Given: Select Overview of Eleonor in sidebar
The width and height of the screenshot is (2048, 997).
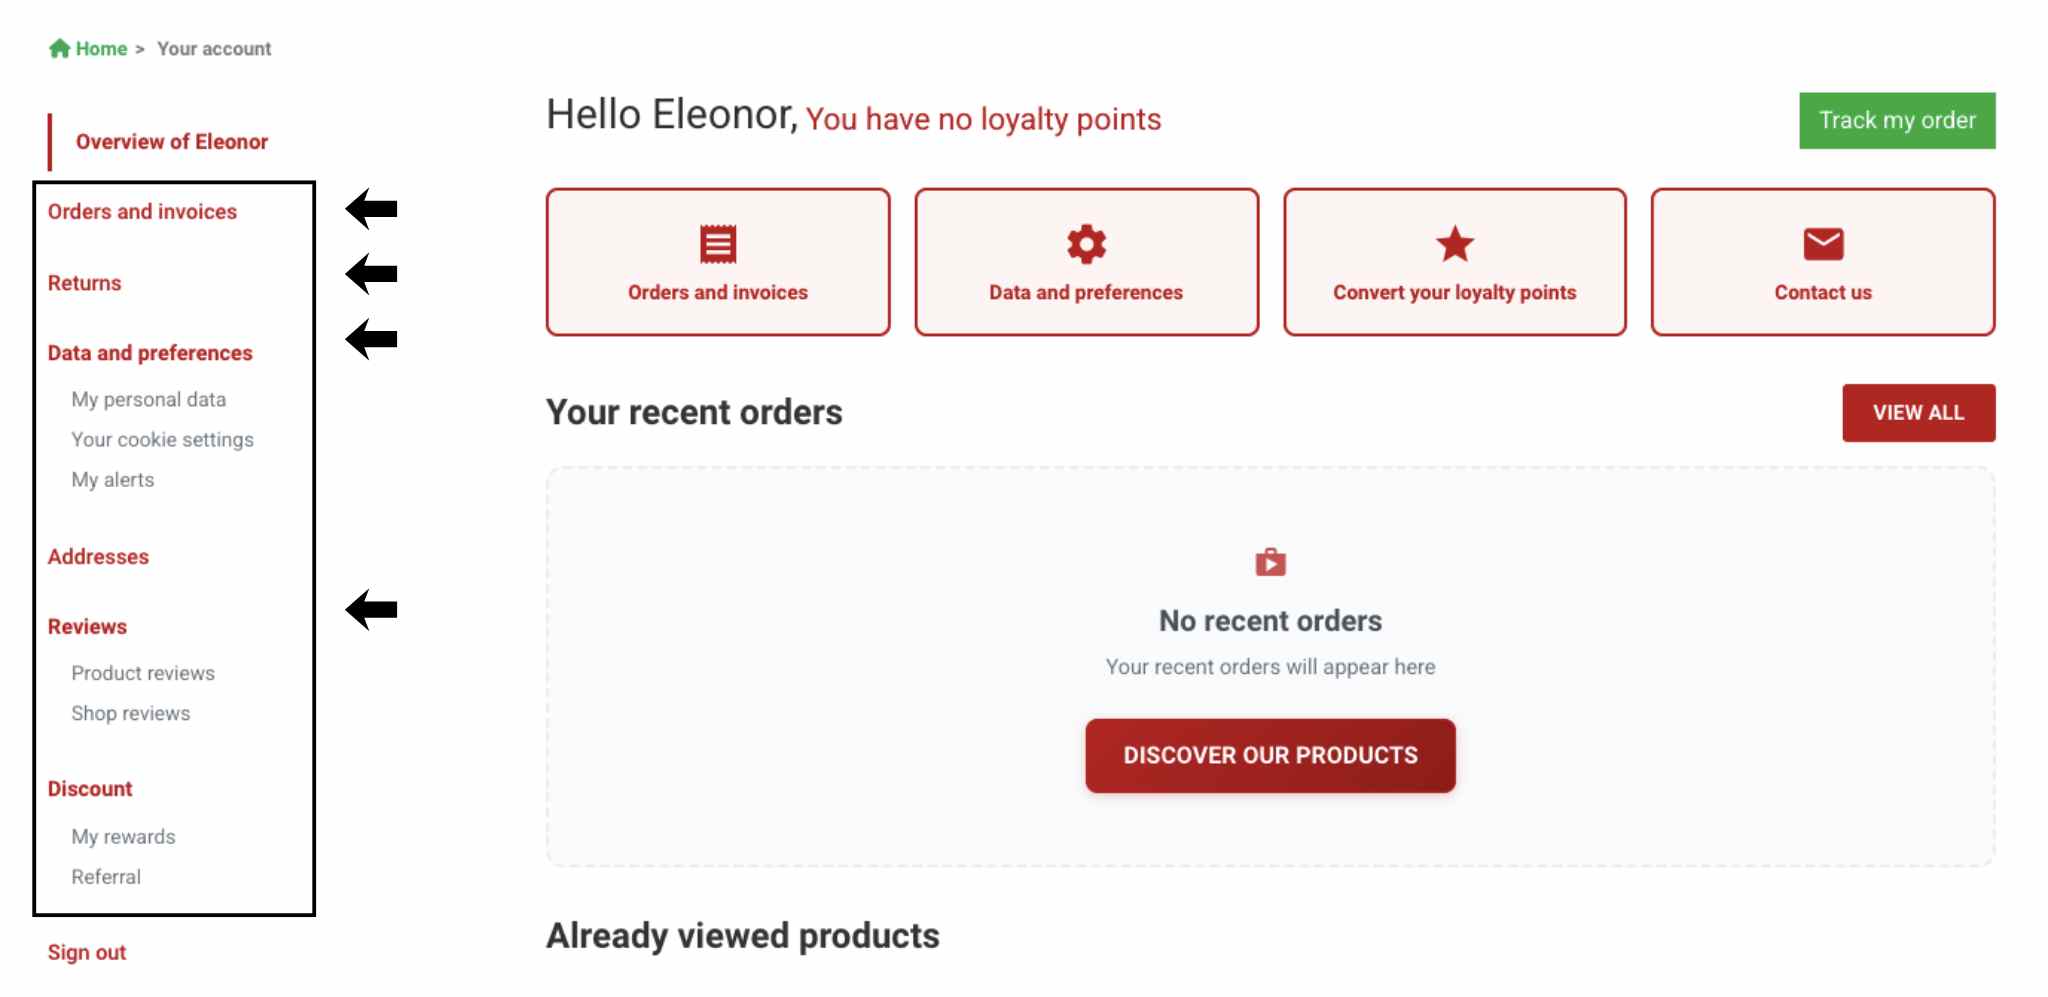Looking at the screenshot, I should pos(172,142).
